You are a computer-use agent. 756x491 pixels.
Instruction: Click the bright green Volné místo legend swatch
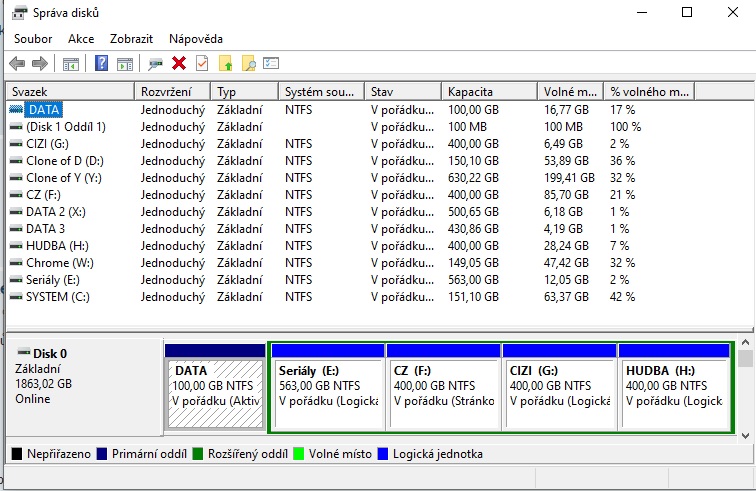coord(299,454)
